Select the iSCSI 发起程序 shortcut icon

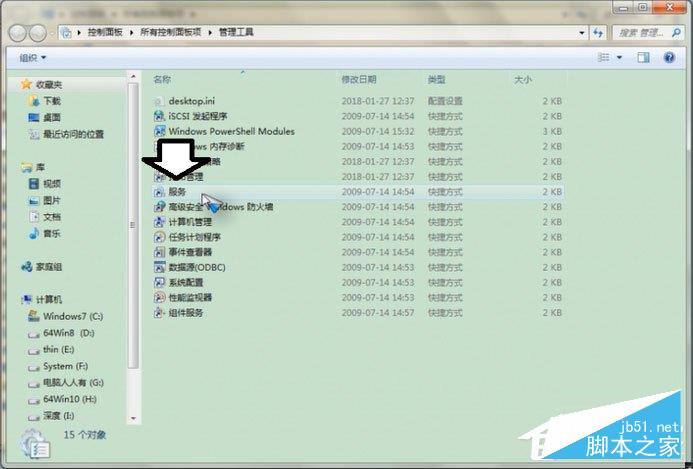tap(159, 116)
